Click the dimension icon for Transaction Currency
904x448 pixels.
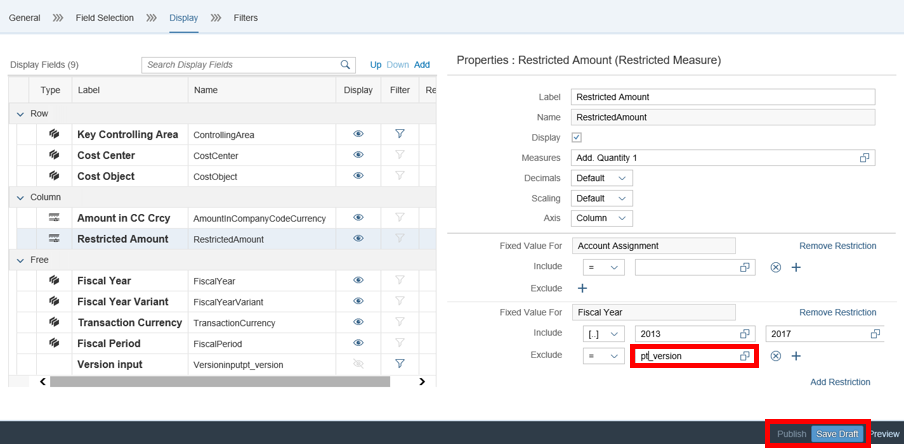pyautogui.click(x=54, y=322)
